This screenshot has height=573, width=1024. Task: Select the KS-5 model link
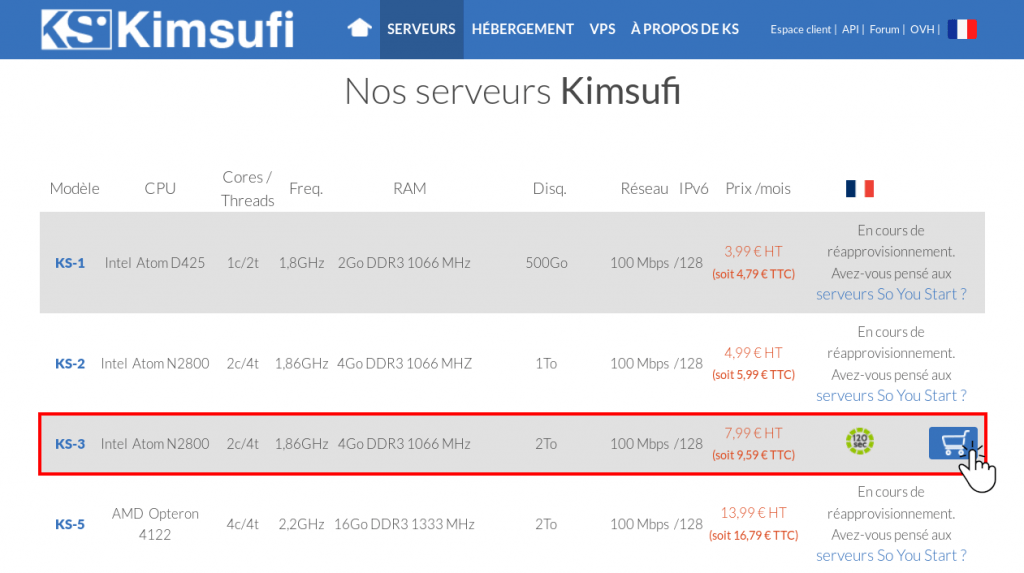pos(70,525)
